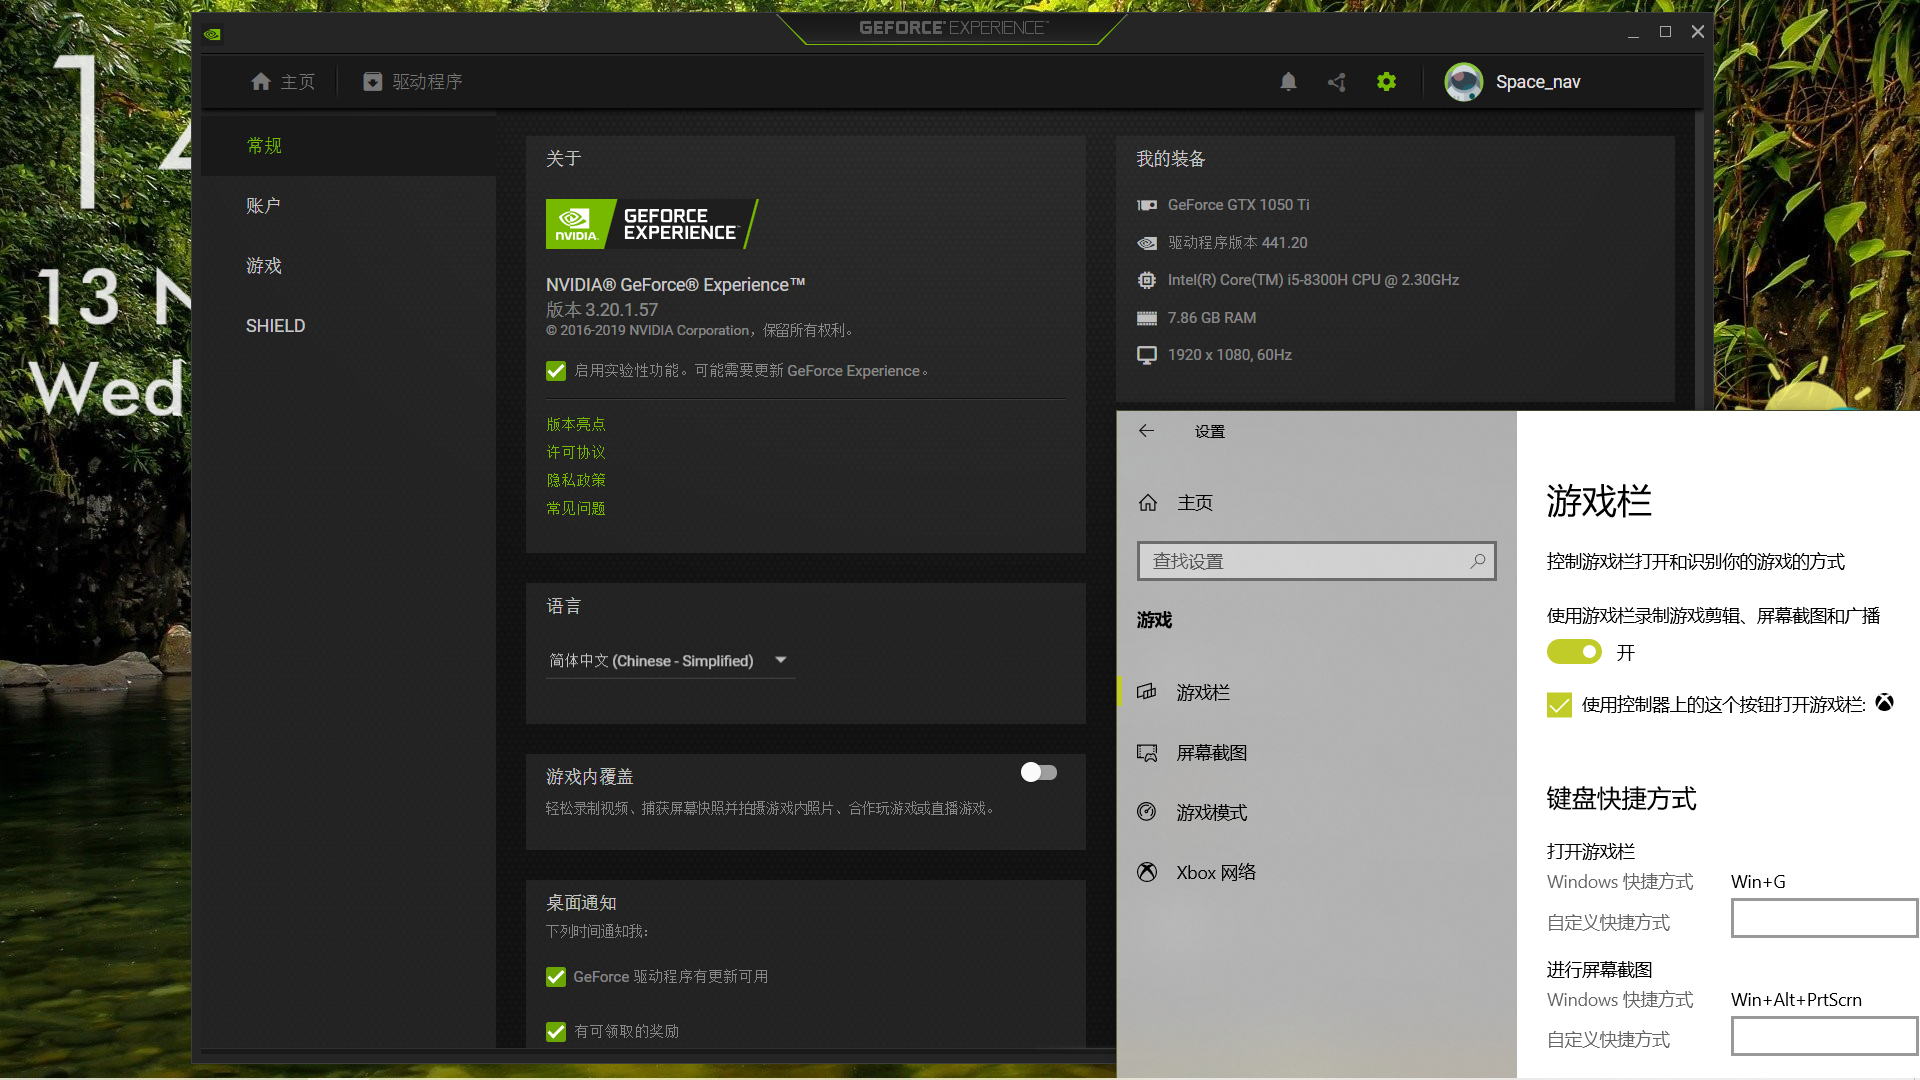Click the Space_nav profile avatar
This screenshot has width=1920, height=1080.
(x=1464, y=82)
